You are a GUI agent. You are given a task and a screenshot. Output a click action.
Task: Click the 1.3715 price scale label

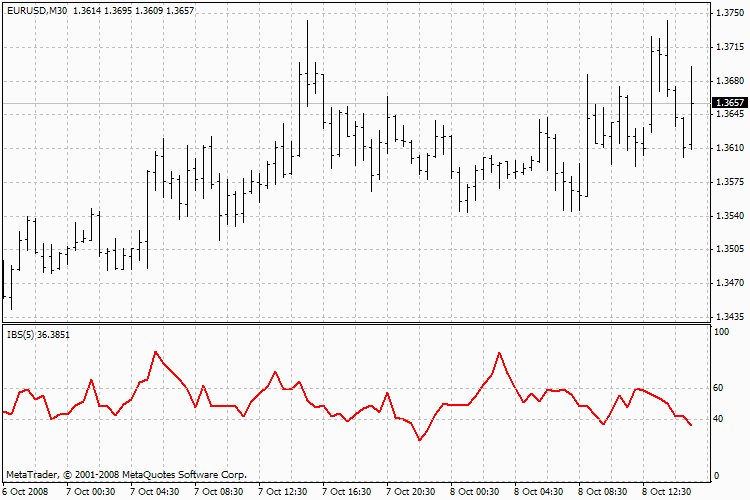pyautogui.click(x=730, y=46)
